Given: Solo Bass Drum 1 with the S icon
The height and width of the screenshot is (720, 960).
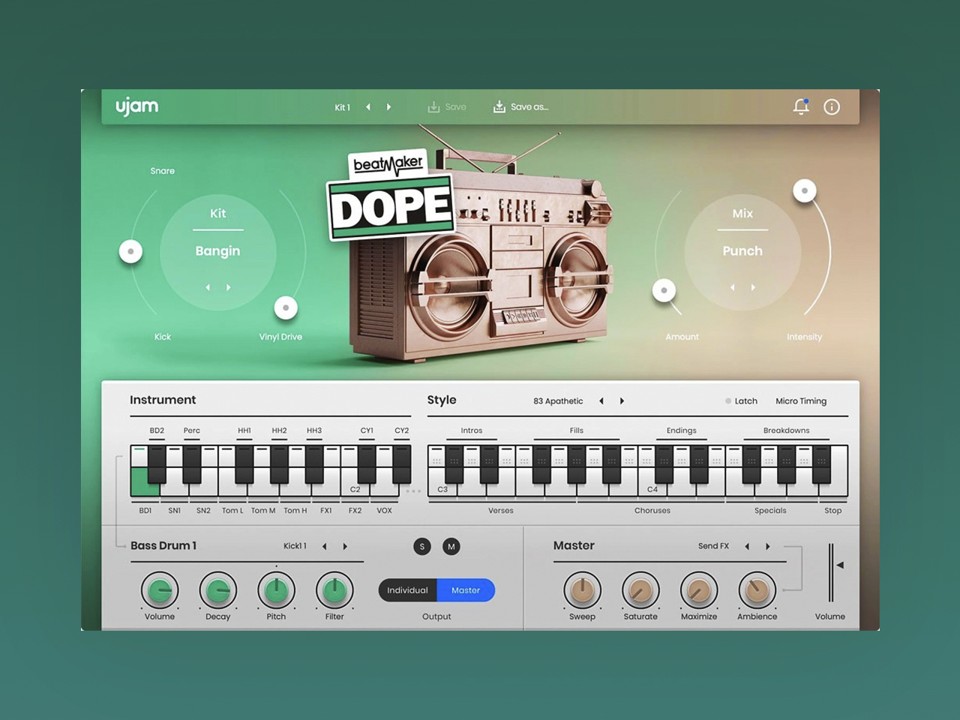Looking at the screenshot, I should (x=422, y=547).
